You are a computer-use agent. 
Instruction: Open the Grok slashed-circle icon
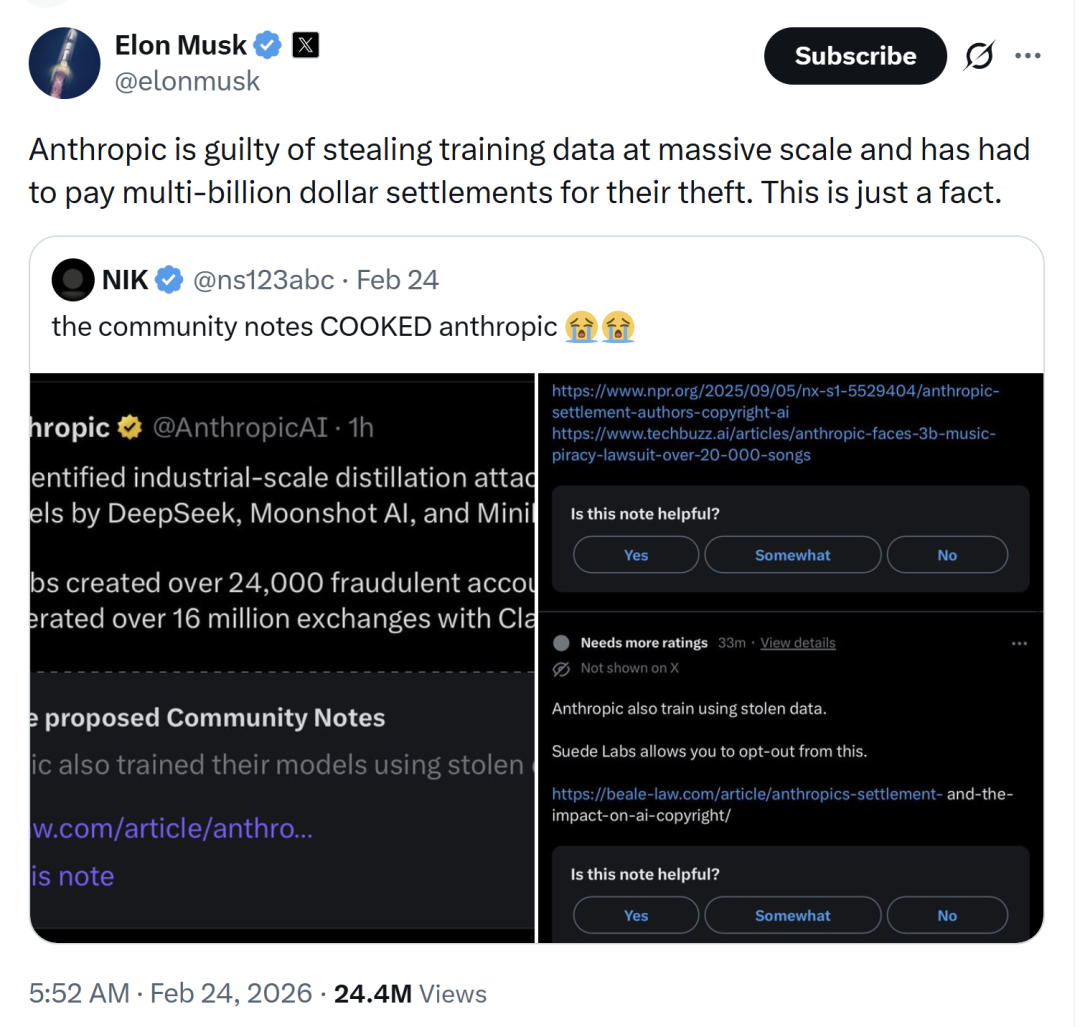tap(978, 57)
